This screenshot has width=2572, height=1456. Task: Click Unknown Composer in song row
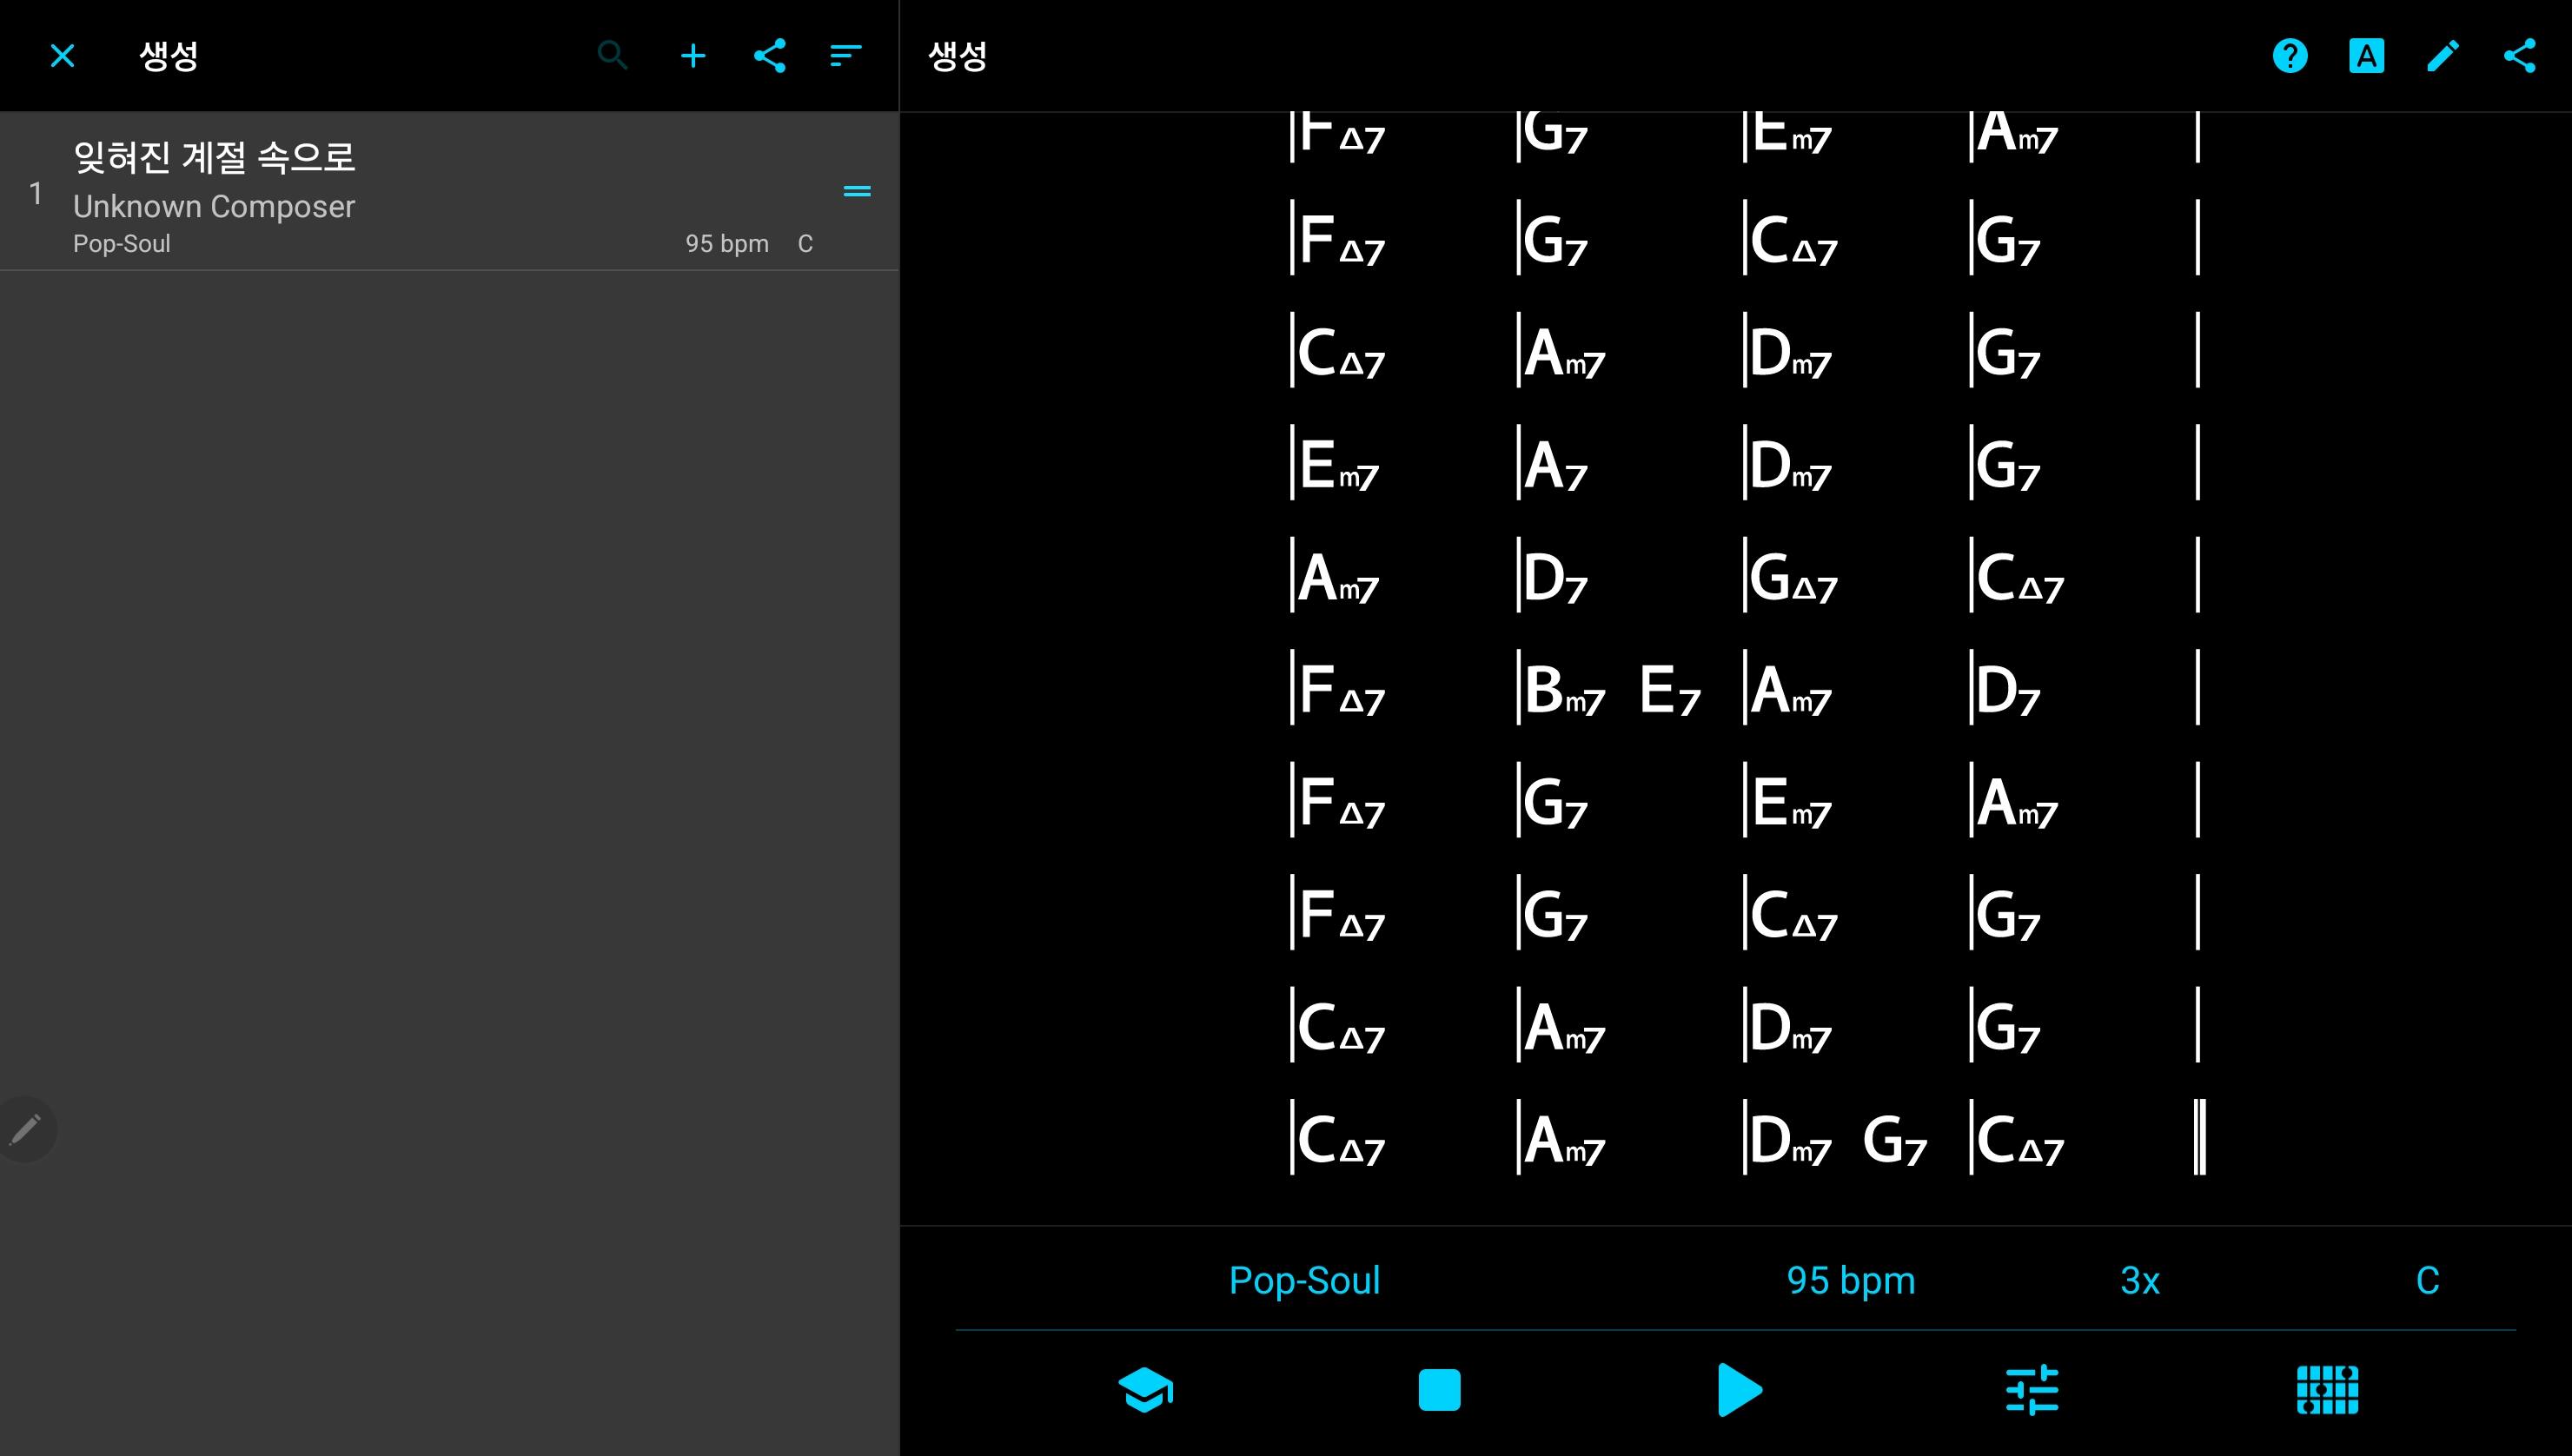pos(214,207)
